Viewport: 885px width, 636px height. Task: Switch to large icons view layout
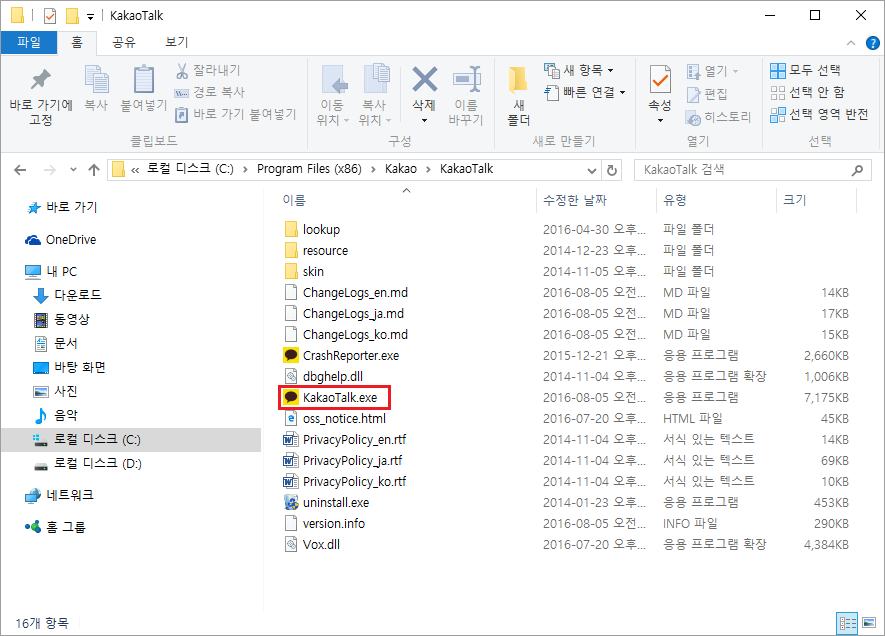click(x=869, y=623)
